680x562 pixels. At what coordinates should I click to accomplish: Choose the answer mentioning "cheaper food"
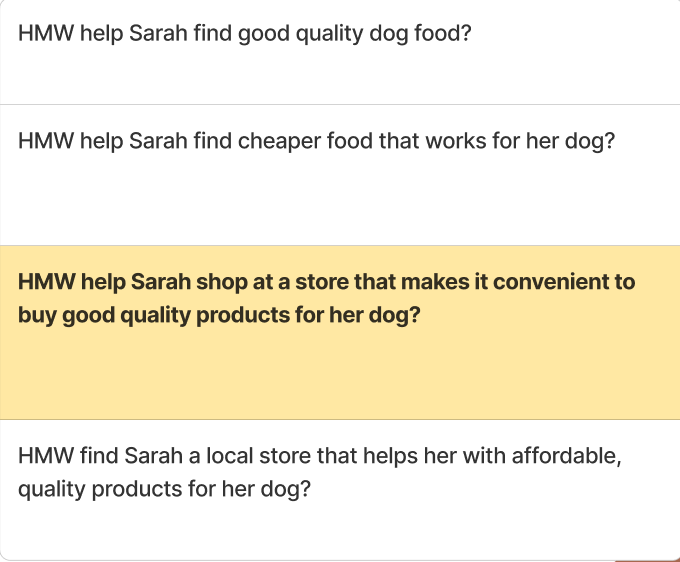(340, 175)
